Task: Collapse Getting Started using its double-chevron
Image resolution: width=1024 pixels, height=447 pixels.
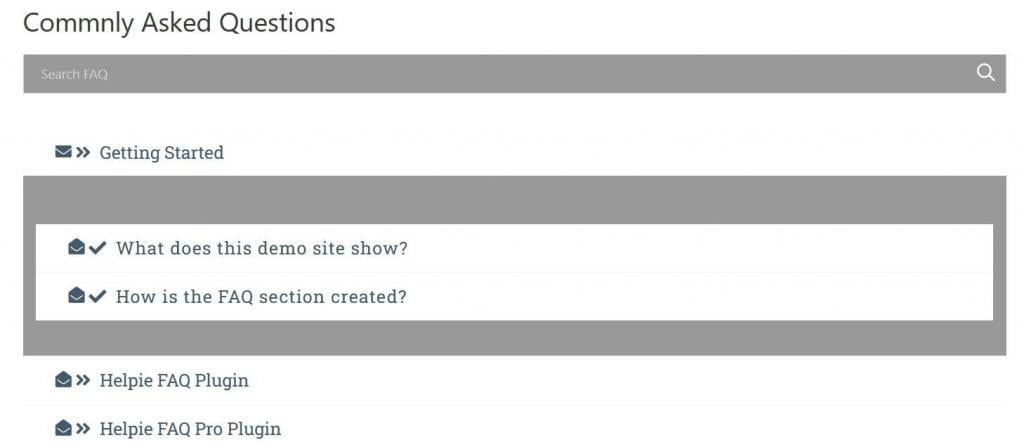Action: (x=83, y=153)
